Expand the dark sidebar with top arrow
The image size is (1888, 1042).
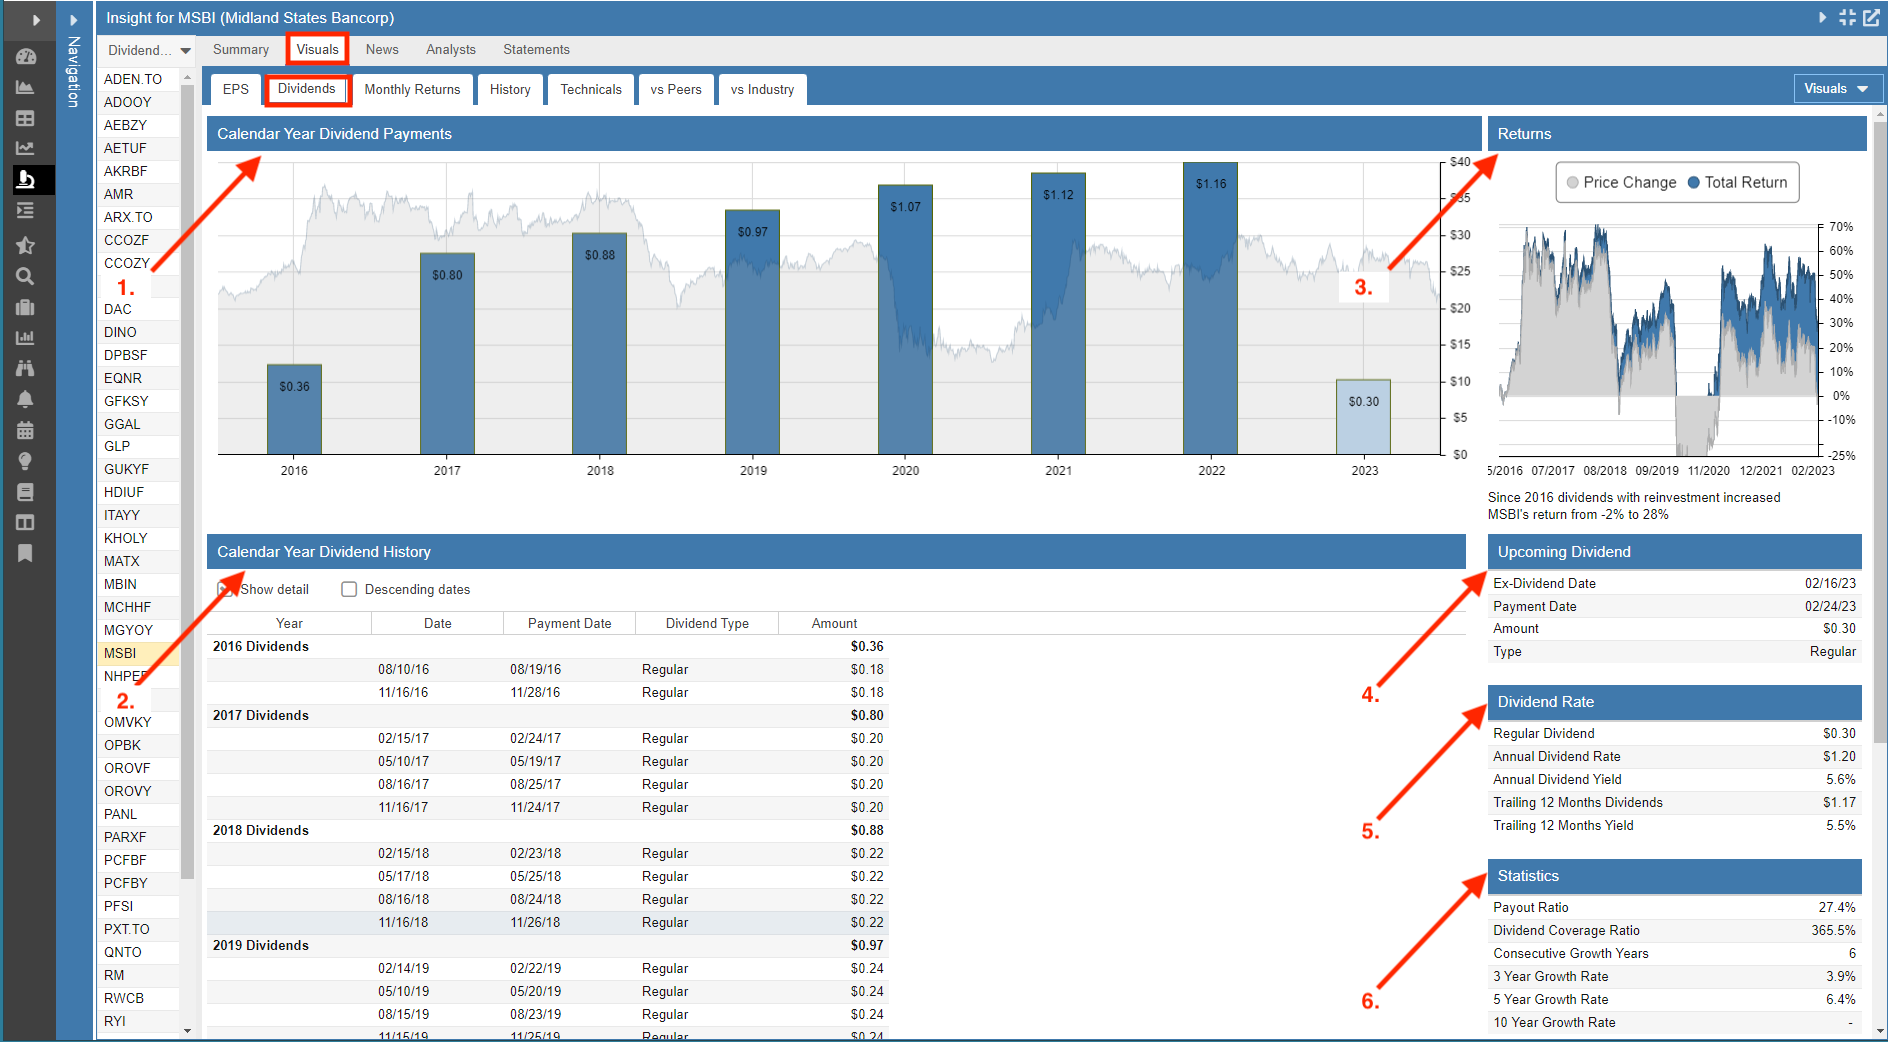point(36,19)
